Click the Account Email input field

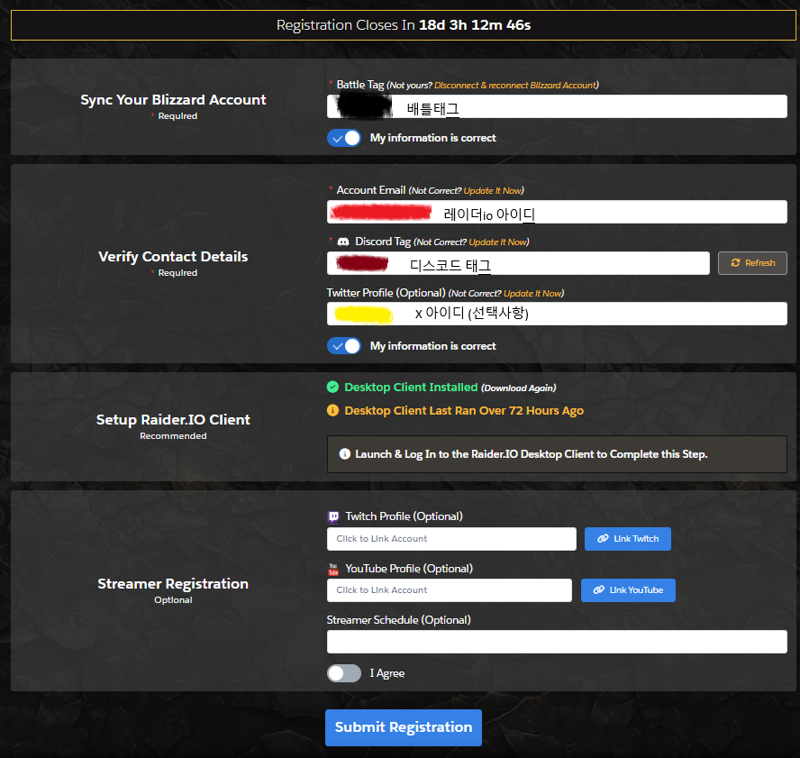[557, 212]
